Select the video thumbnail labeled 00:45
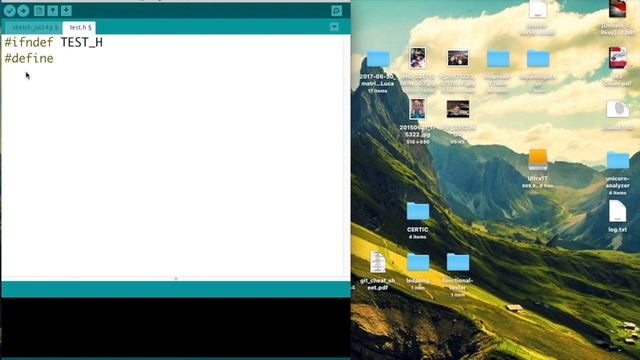This screenshot has height=360, width=640. pos(458,109)
